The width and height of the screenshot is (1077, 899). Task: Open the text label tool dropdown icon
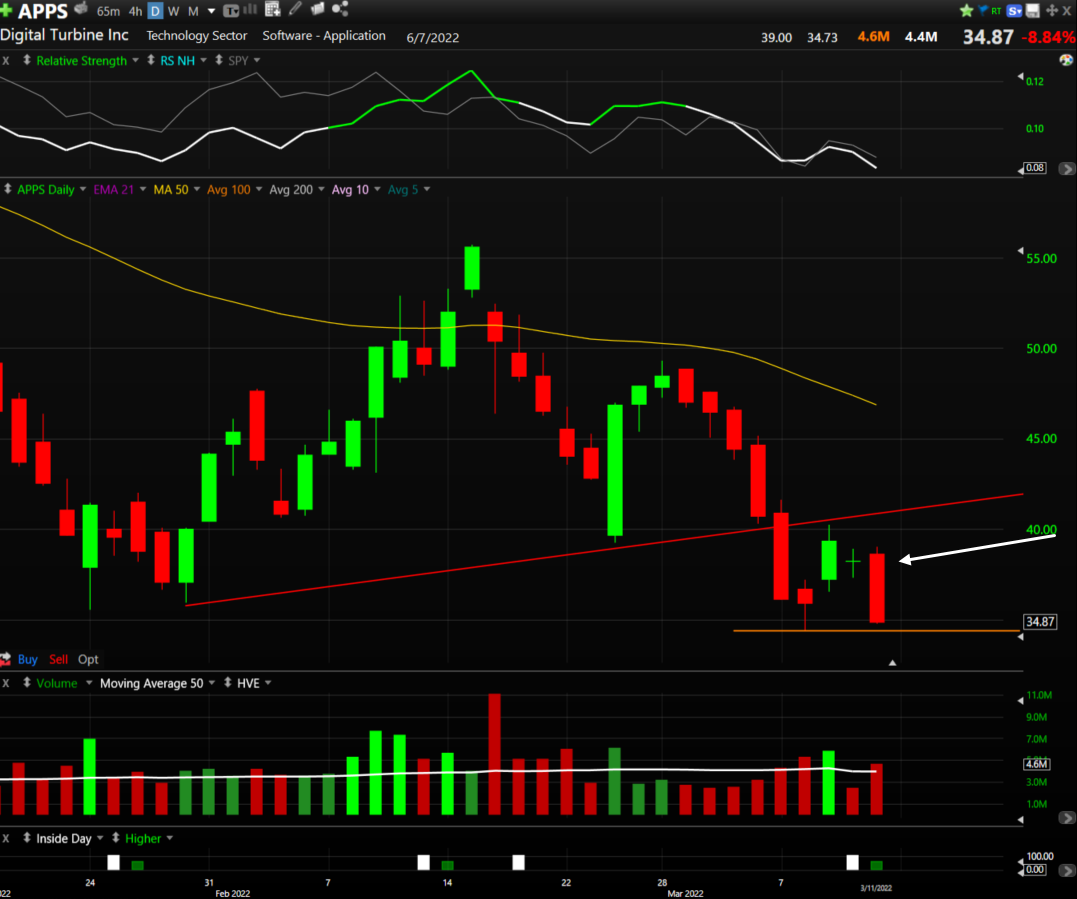point(231,10)
